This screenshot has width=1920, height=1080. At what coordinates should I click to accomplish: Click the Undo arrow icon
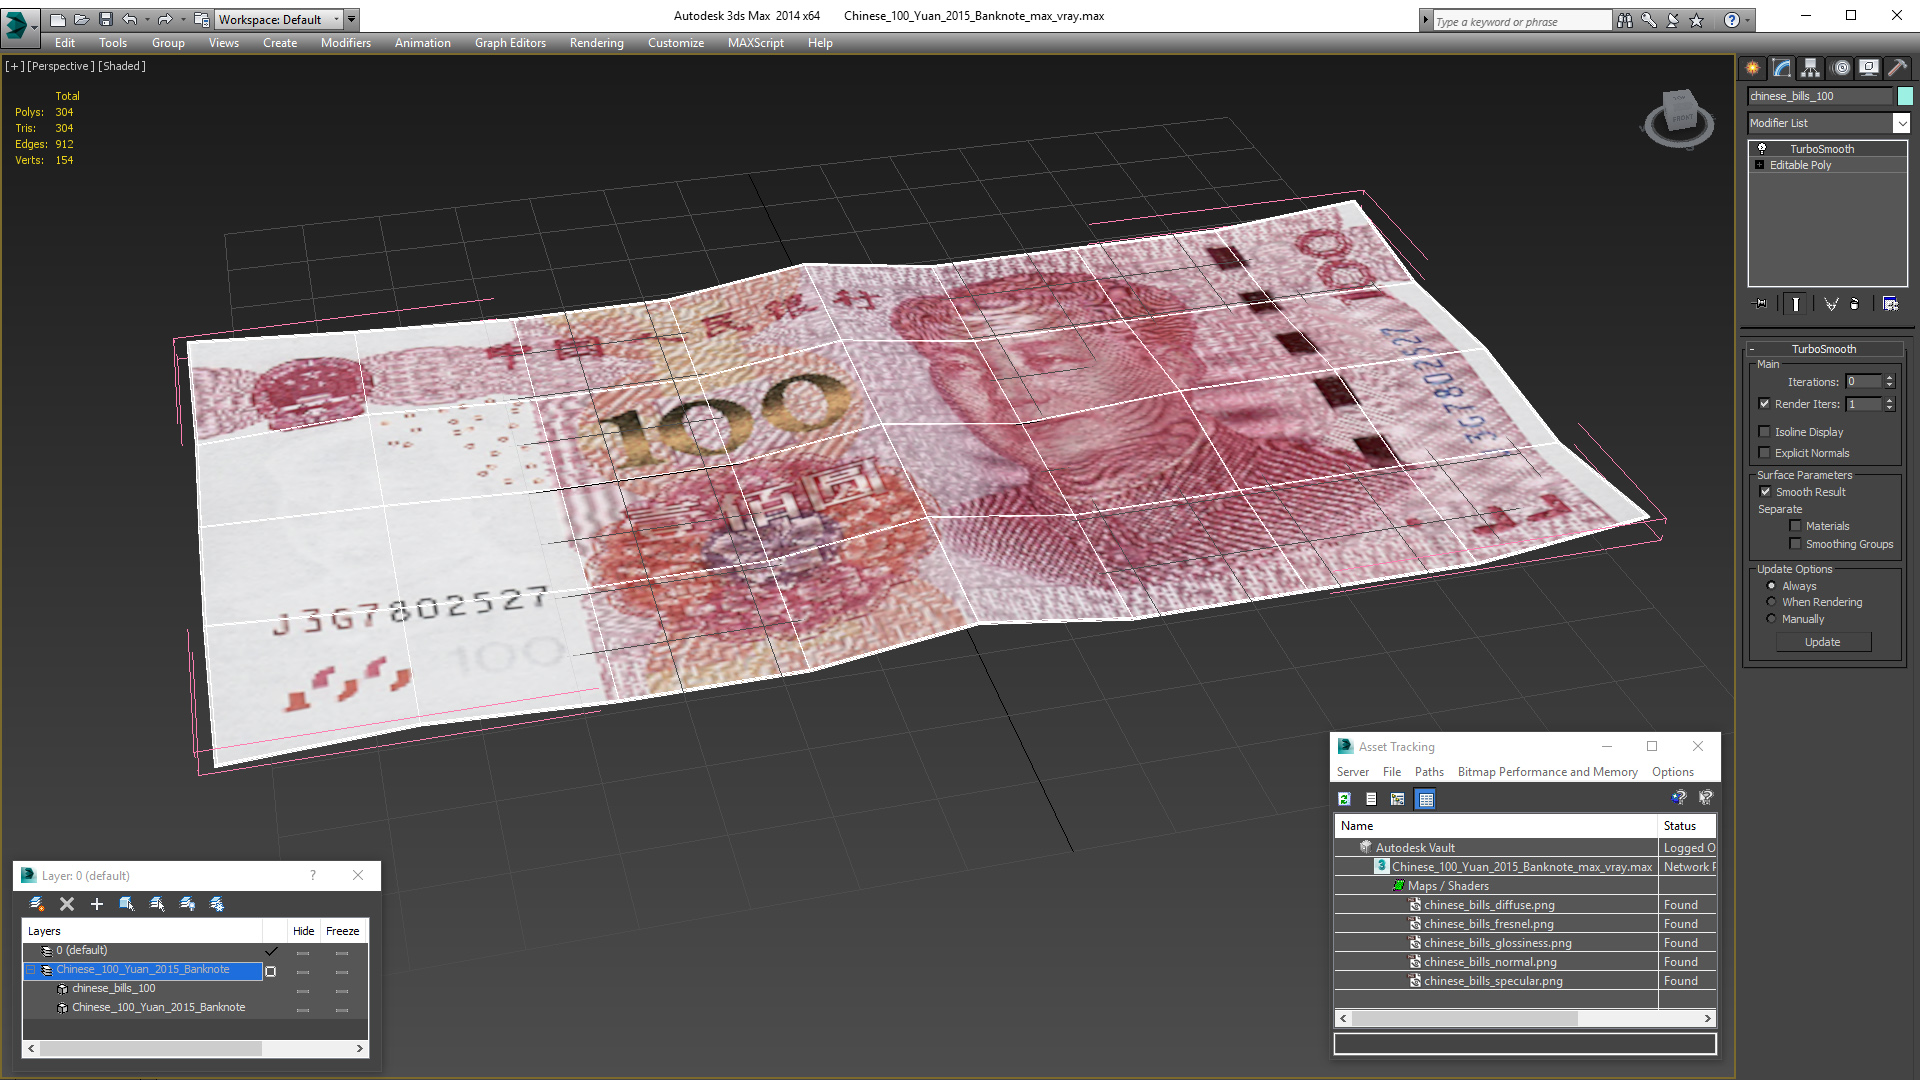click(129, 19)
